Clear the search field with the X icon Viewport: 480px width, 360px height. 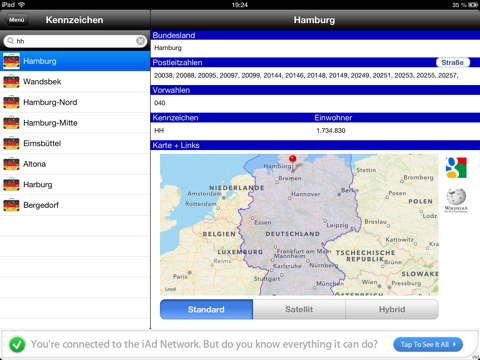(x=141, y=41)
